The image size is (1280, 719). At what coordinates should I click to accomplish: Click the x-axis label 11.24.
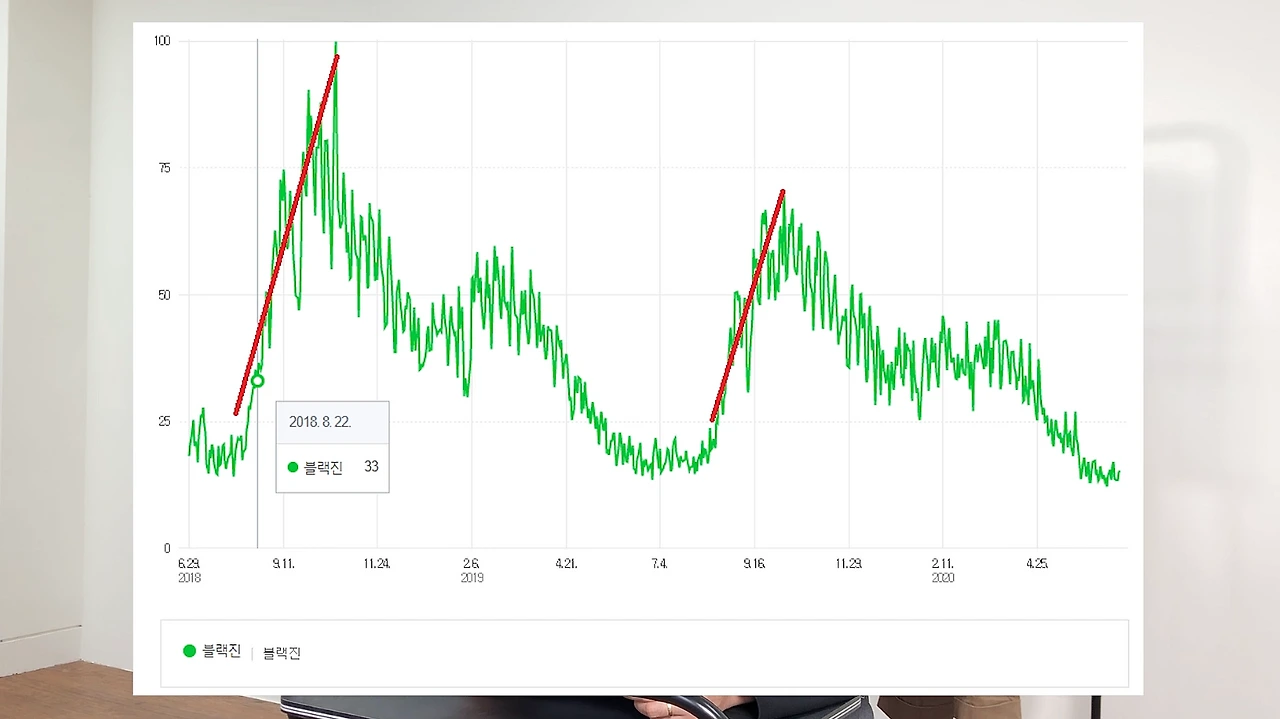tap(377, 564)
